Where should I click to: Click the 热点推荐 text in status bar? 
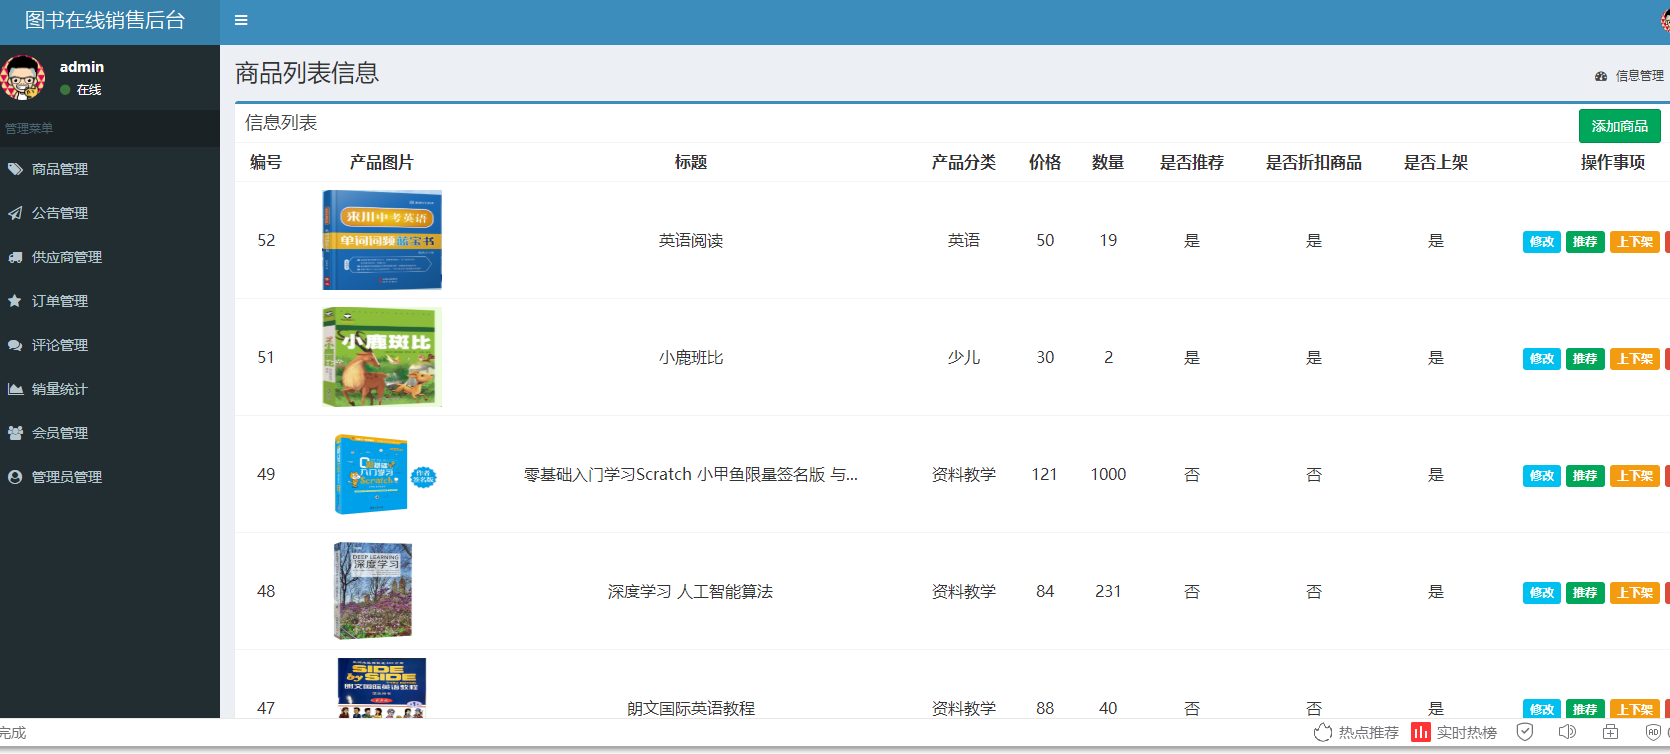point(1369,733)
